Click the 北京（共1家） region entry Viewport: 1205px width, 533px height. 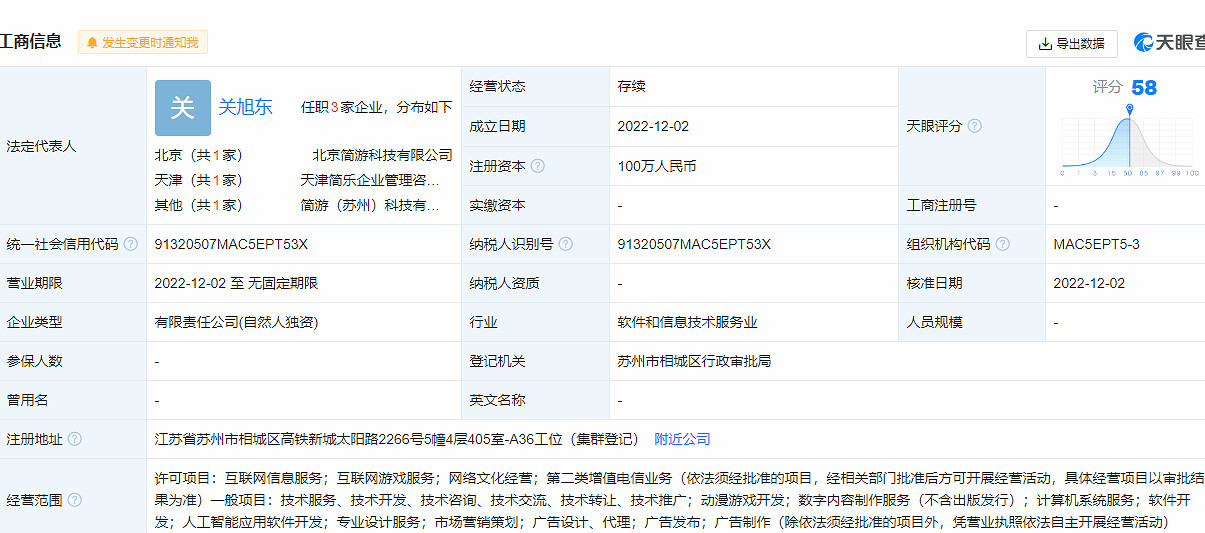point(198,155)
